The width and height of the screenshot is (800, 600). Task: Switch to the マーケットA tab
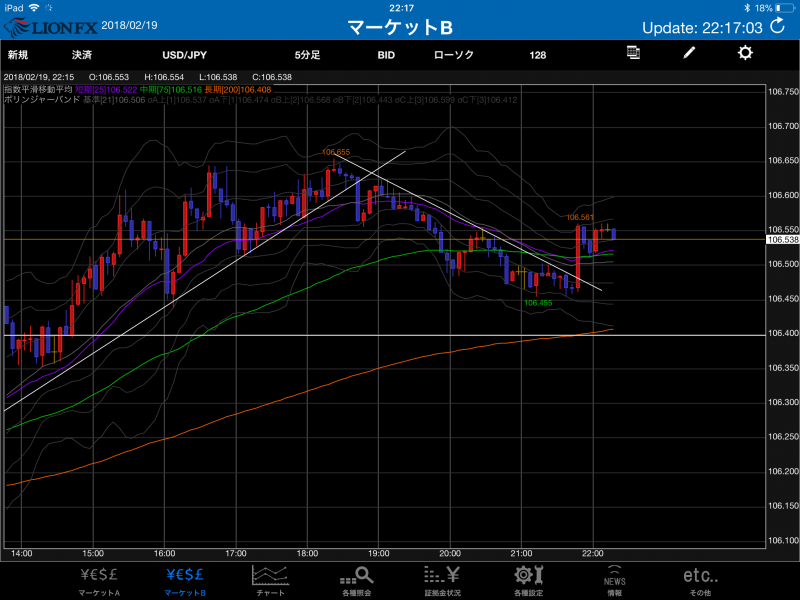point(99,579)
